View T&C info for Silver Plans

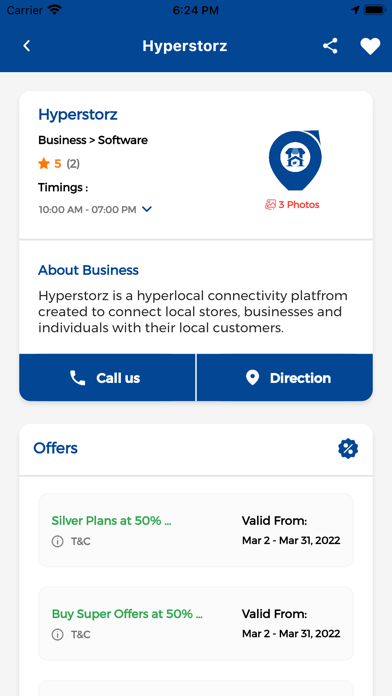click(x=71, y=542)
